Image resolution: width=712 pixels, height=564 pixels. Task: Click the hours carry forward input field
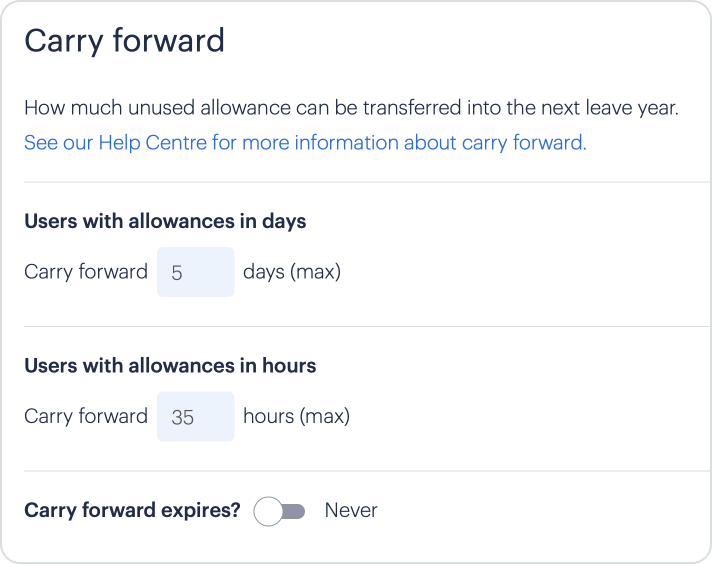[x=196, y=416]
